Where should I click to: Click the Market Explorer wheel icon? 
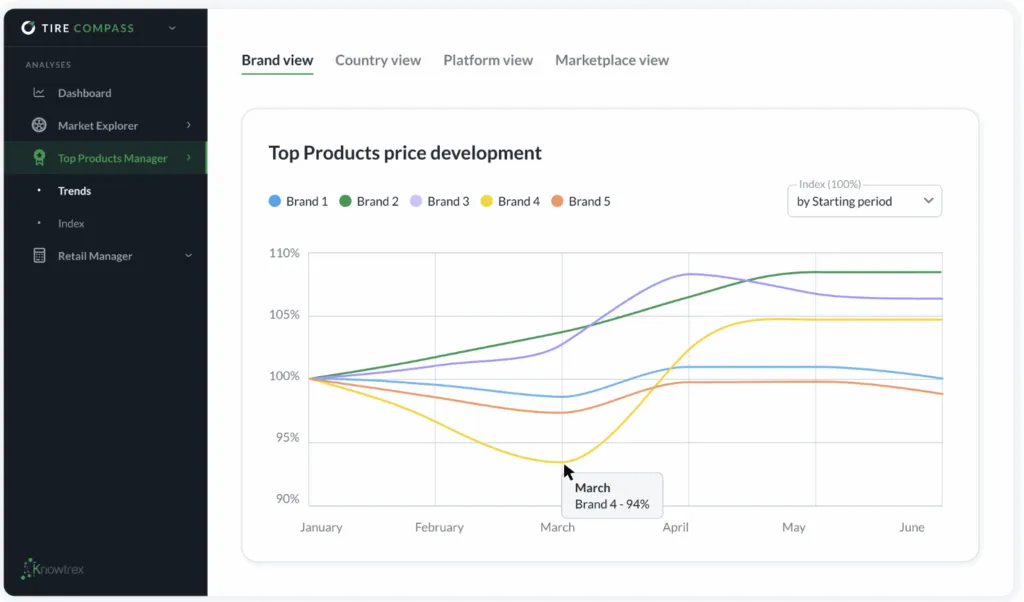39,126
